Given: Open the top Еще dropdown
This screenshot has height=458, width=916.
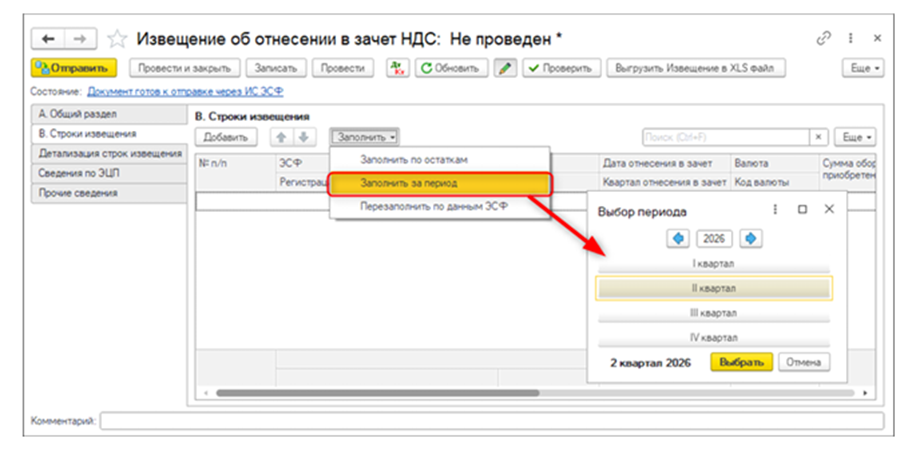Looking at the screenshot, I should [x=863, y=68].
